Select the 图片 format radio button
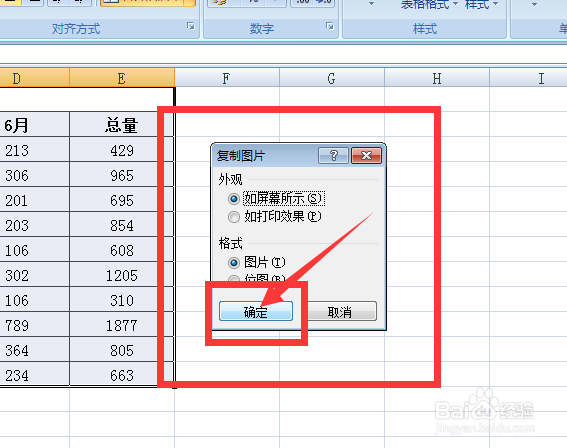The height and width of the screenshot is (448, 567). [x=234, y=263]
